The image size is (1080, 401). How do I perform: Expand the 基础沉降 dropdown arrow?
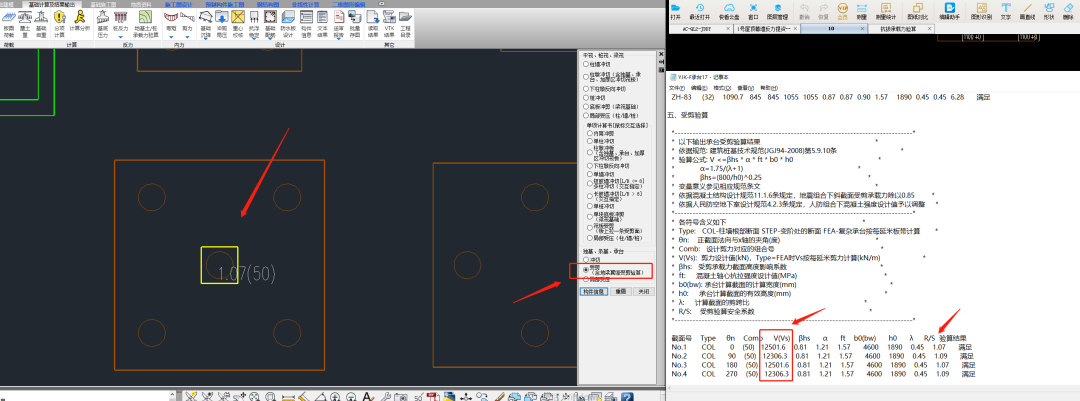tap(206, 39)
